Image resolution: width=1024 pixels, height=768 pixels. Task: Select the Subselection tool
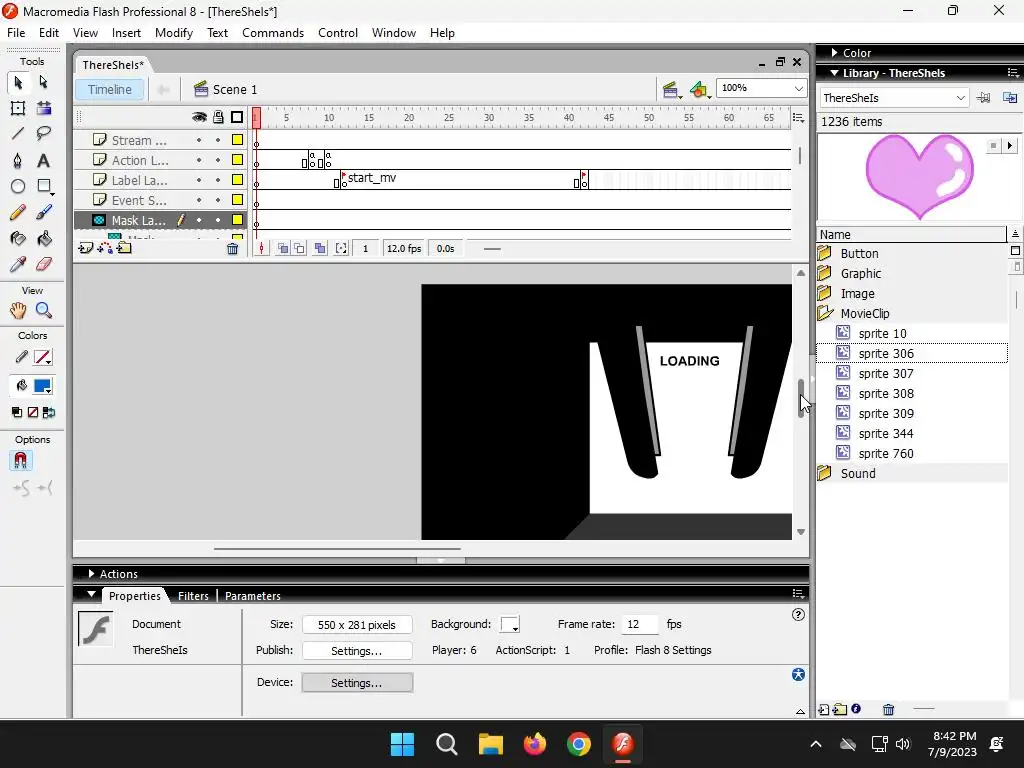coord(43,82)
